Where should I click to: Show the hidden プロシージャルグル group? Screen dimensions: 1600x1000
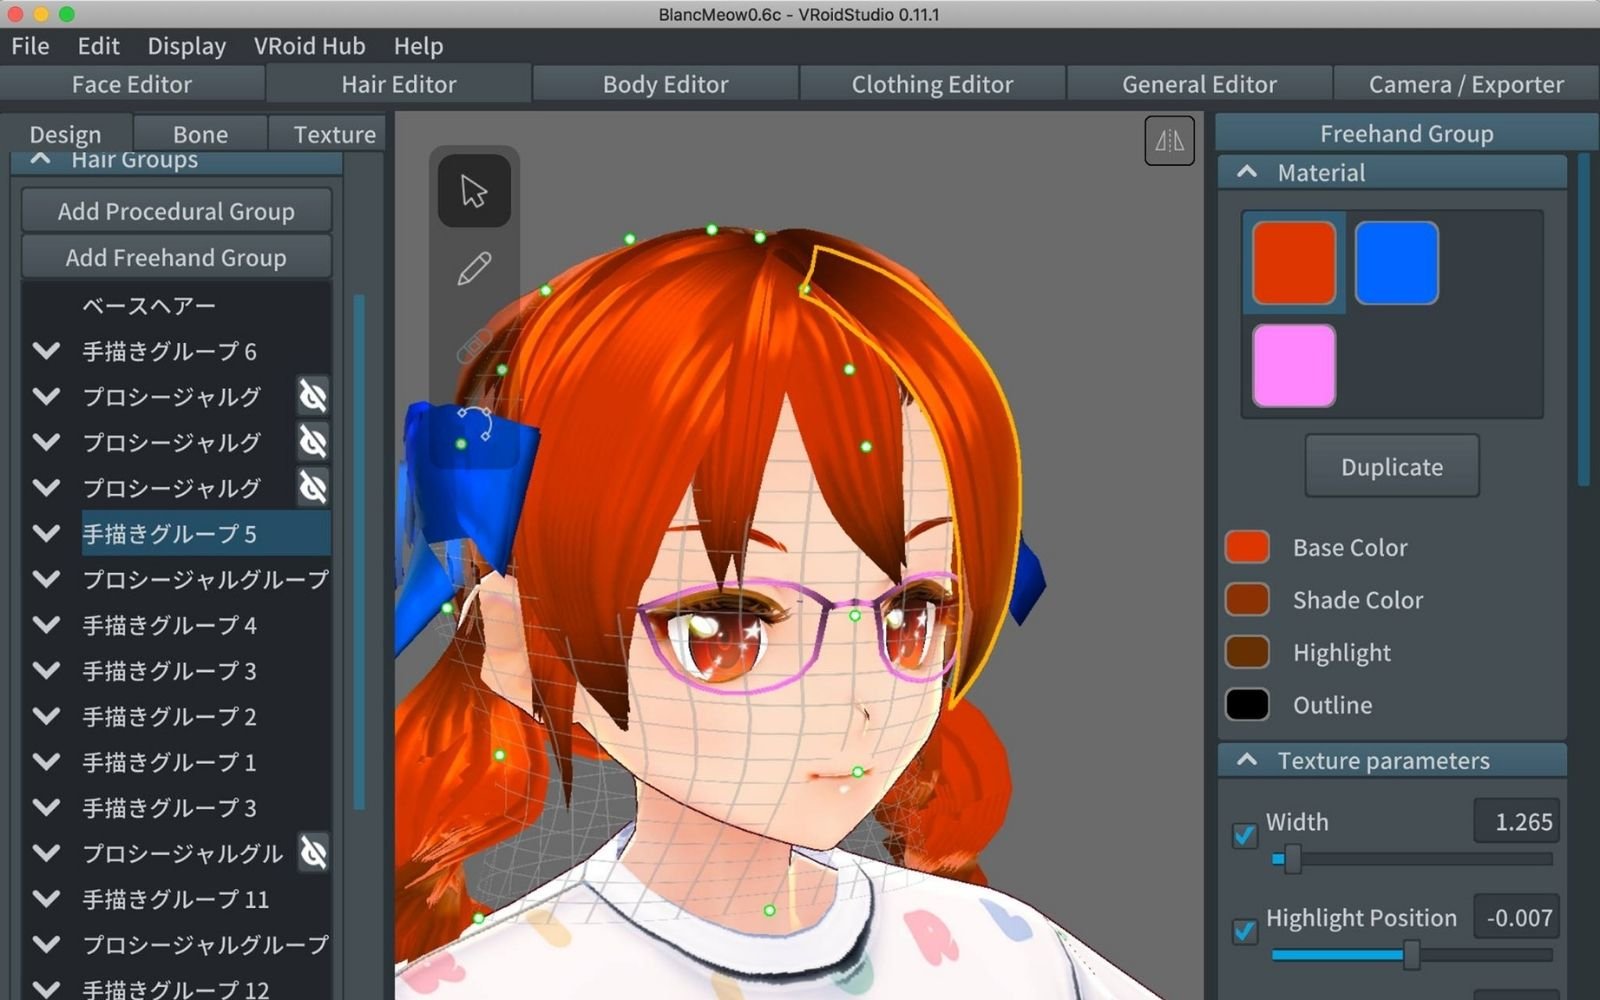(313, 853)
